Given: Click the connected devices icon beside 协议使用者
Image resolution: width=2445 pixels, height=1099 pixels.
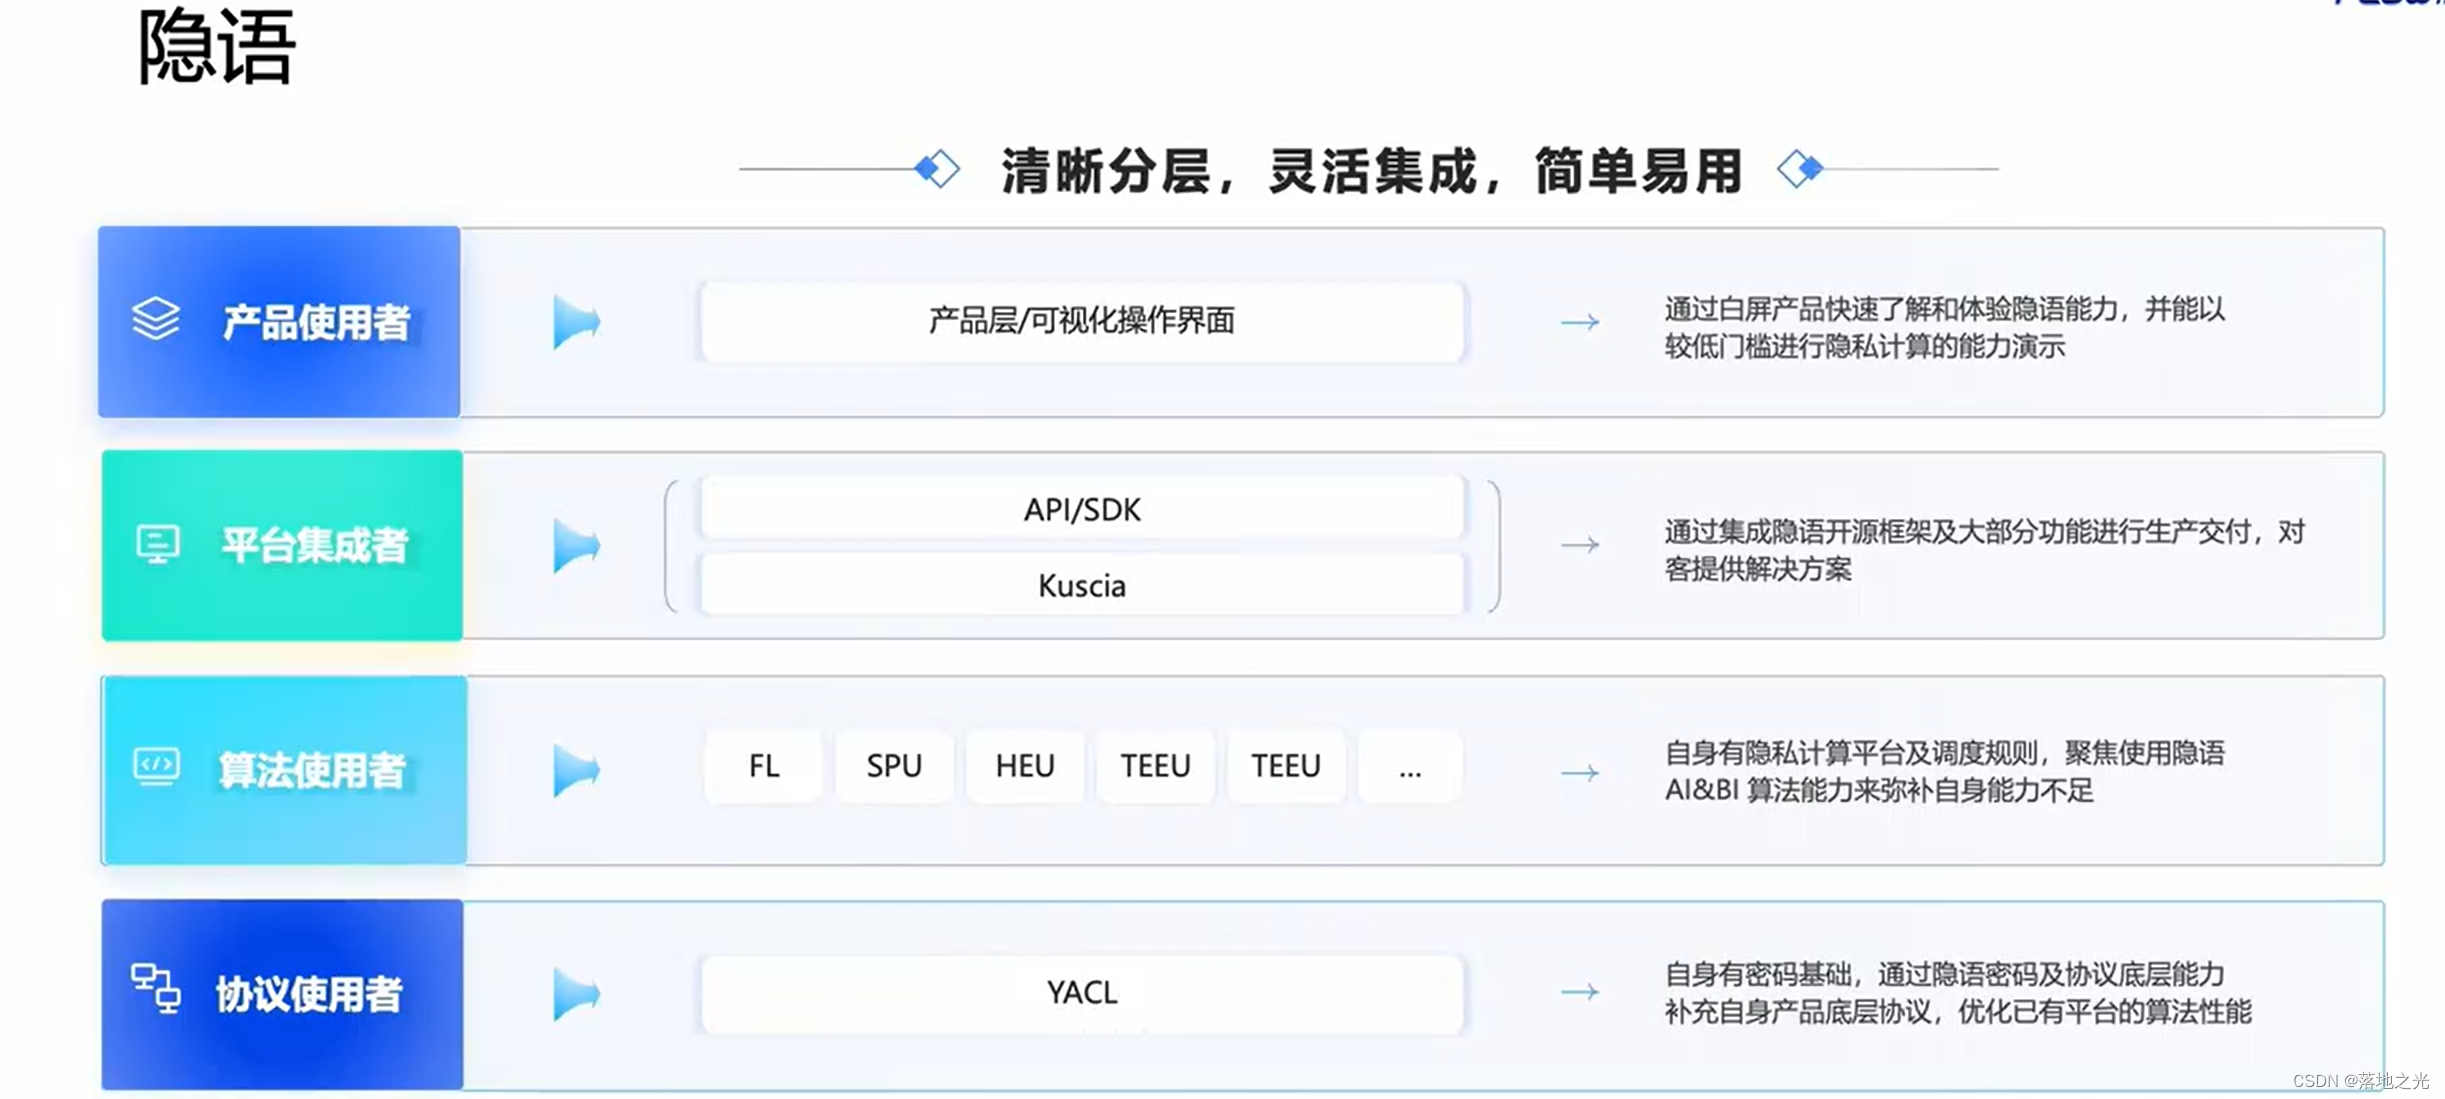Looking at the screenshot, I should pyautogui.click(x=155, y=989).
